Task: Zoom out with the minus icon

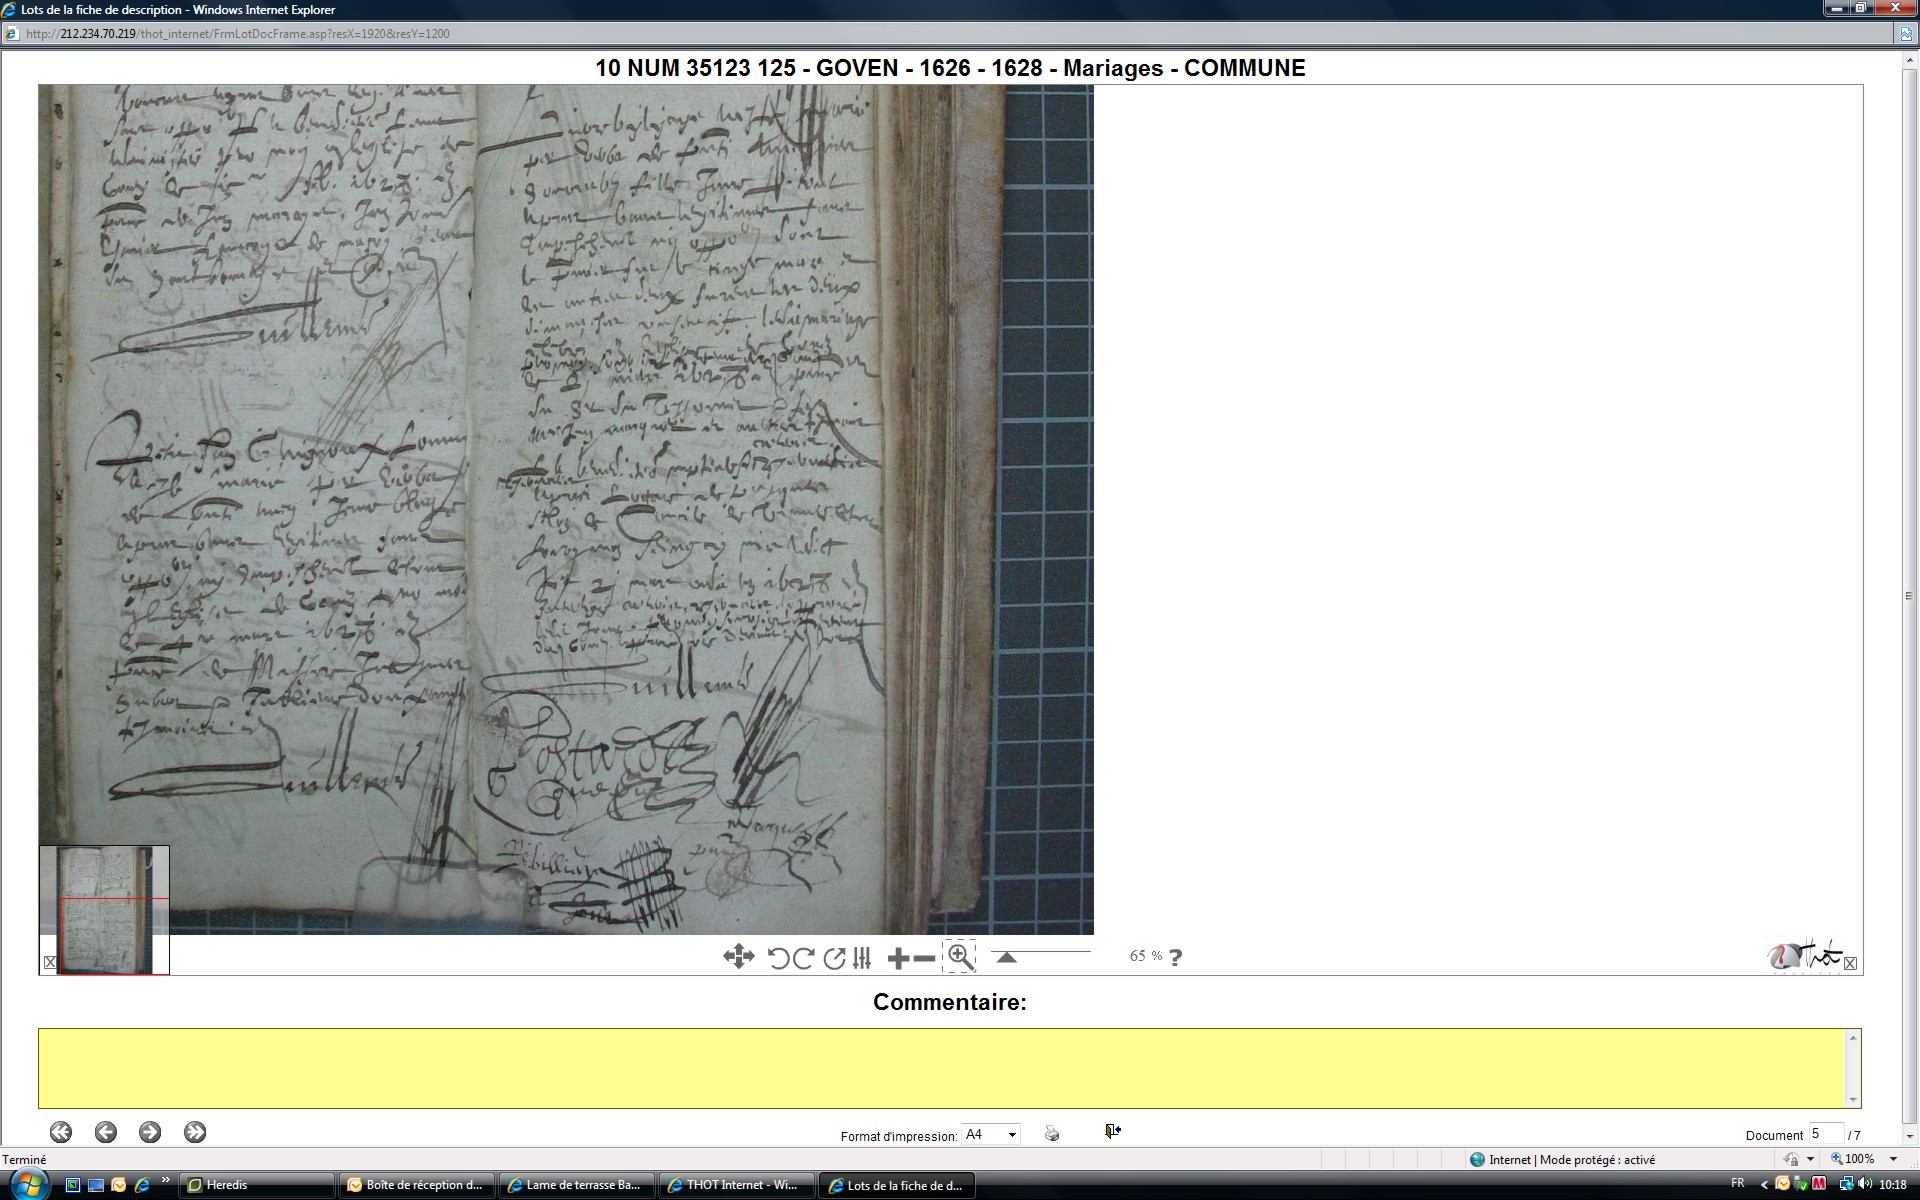Action: click(x=925, y=958)
